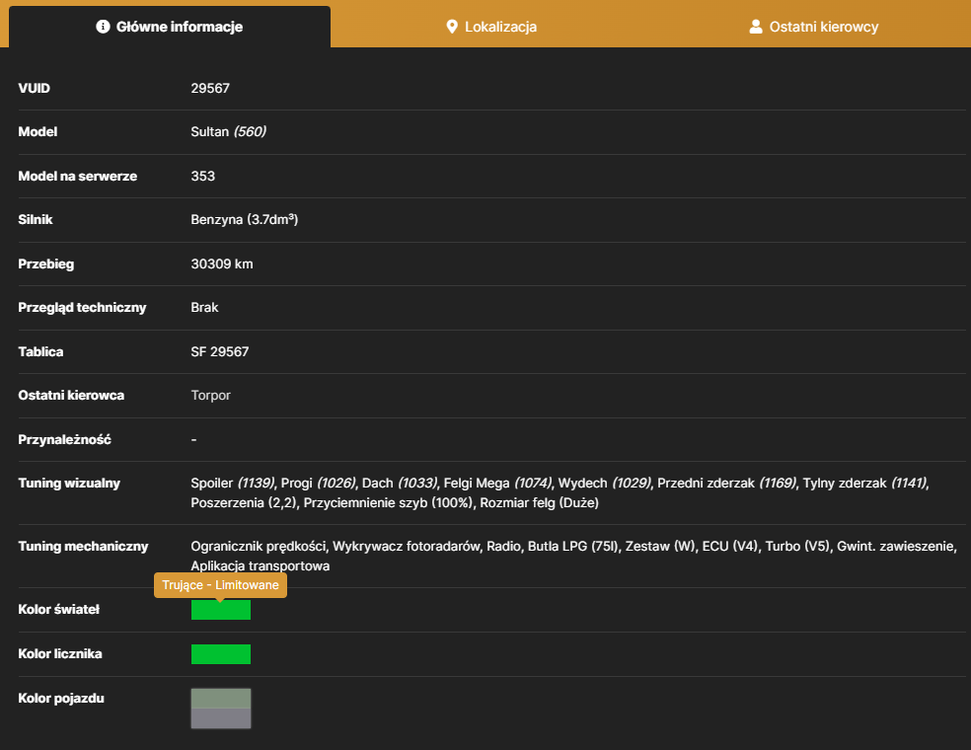Screen dimensions: 971x750
Task: Click the Wykrywacz fotoradarów entry
Action: click(x=406, y=546)
